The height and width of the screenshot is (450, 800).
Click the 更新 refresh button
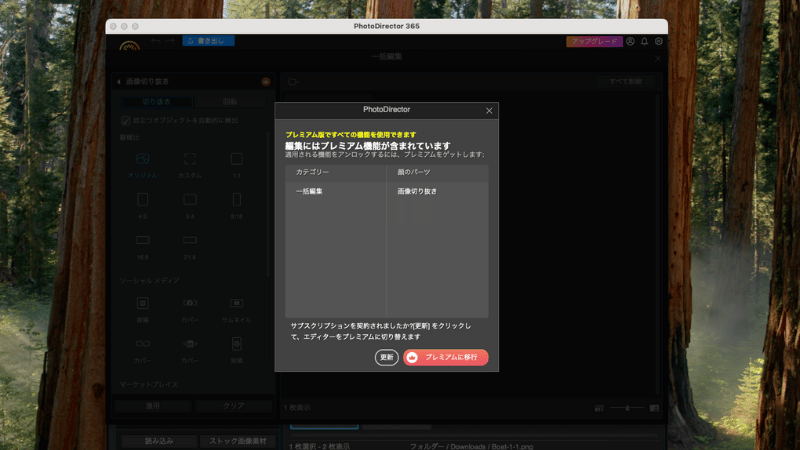[x=386, y=357]
